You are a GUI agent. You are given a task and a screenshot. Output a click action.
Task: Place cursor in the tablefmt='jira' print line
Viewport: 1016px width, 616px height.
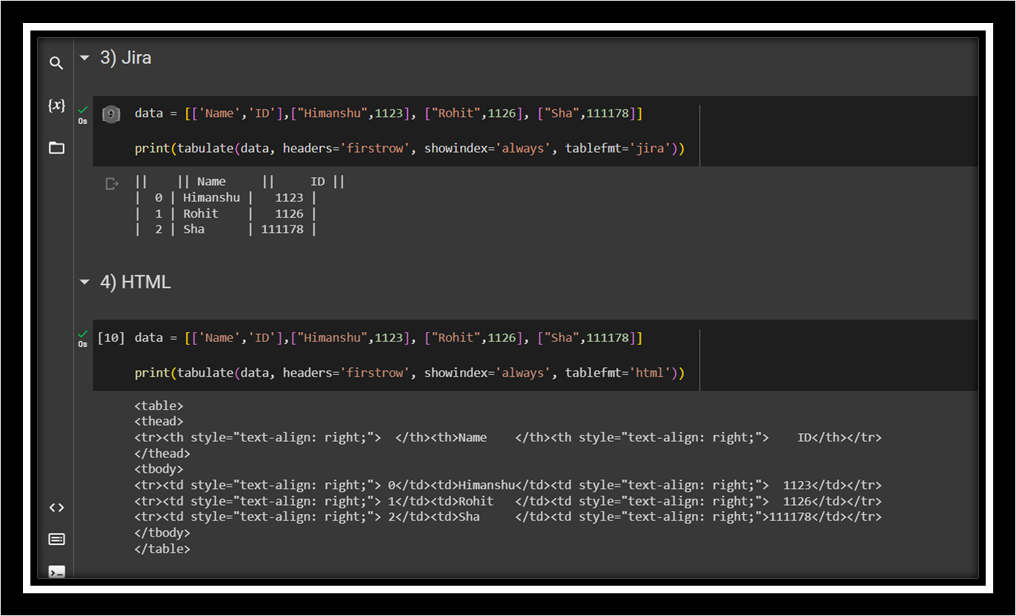click(x=409, y=149)
